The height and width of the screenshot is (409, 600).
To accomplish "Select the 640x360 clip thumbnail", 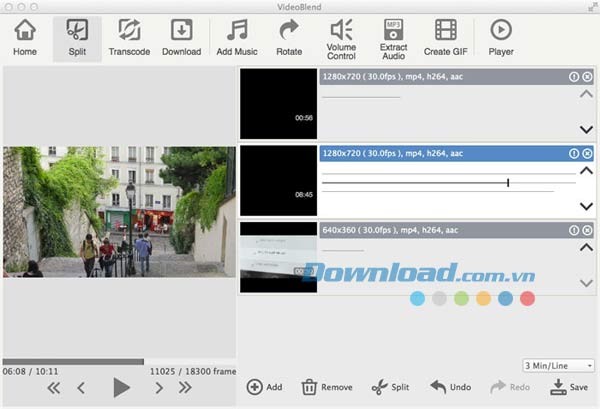I will pos(278,257).
